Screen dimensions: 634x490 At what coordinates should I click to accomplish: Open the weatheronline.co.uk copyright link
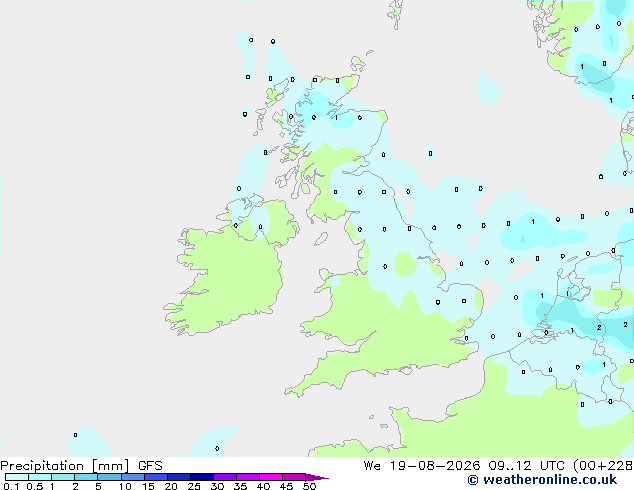click(x=542, y=480)
